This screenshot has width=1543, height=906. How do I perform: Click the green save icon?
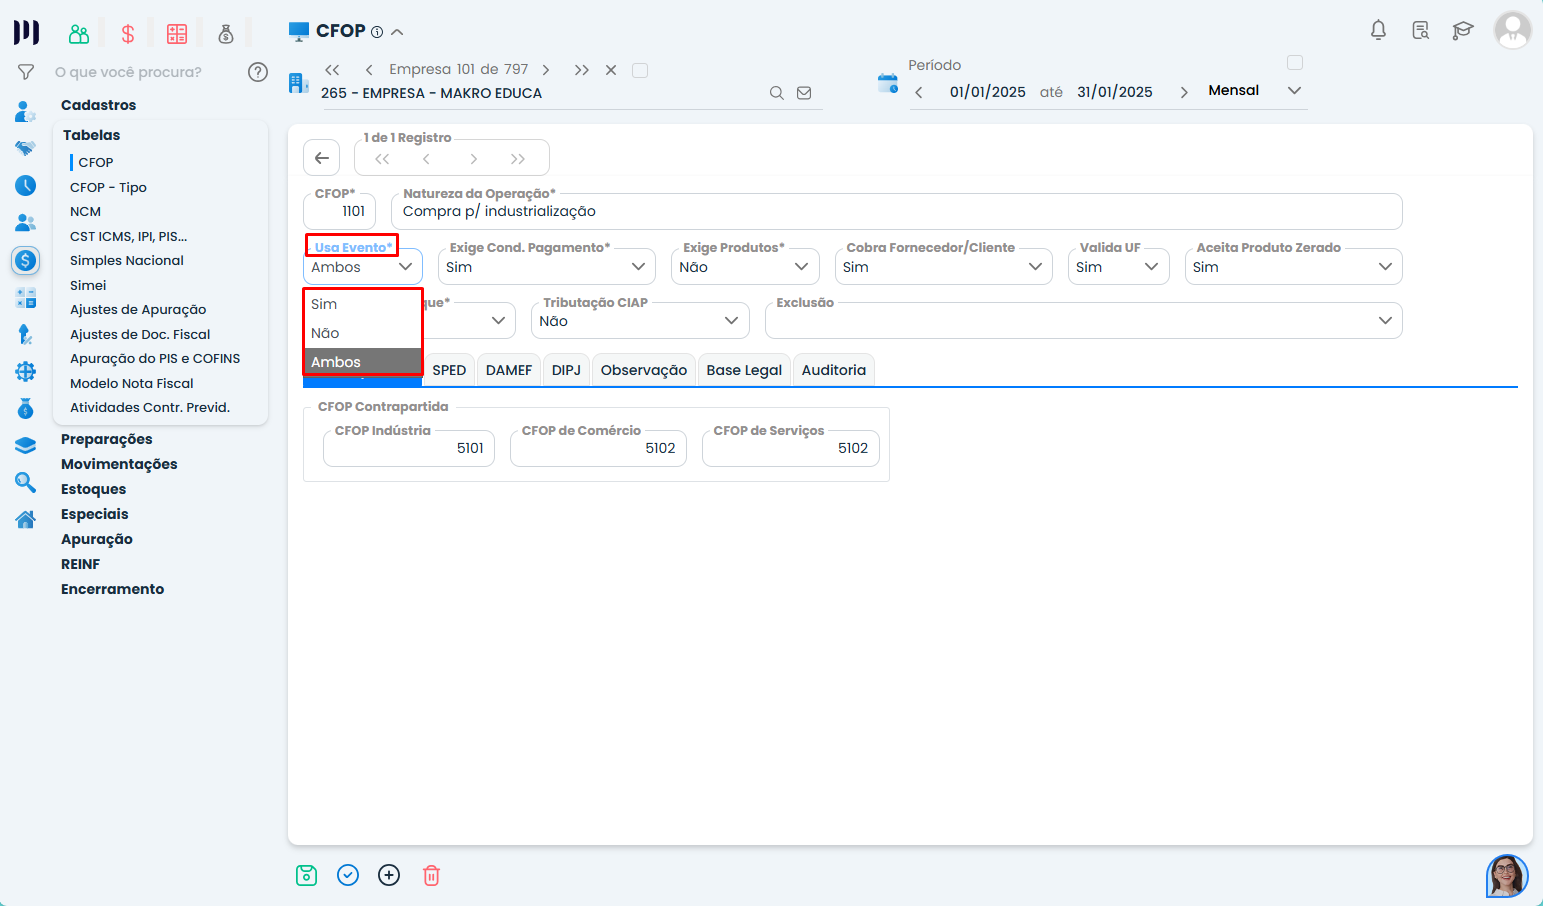pyautogui.click(x=307, y=876)
